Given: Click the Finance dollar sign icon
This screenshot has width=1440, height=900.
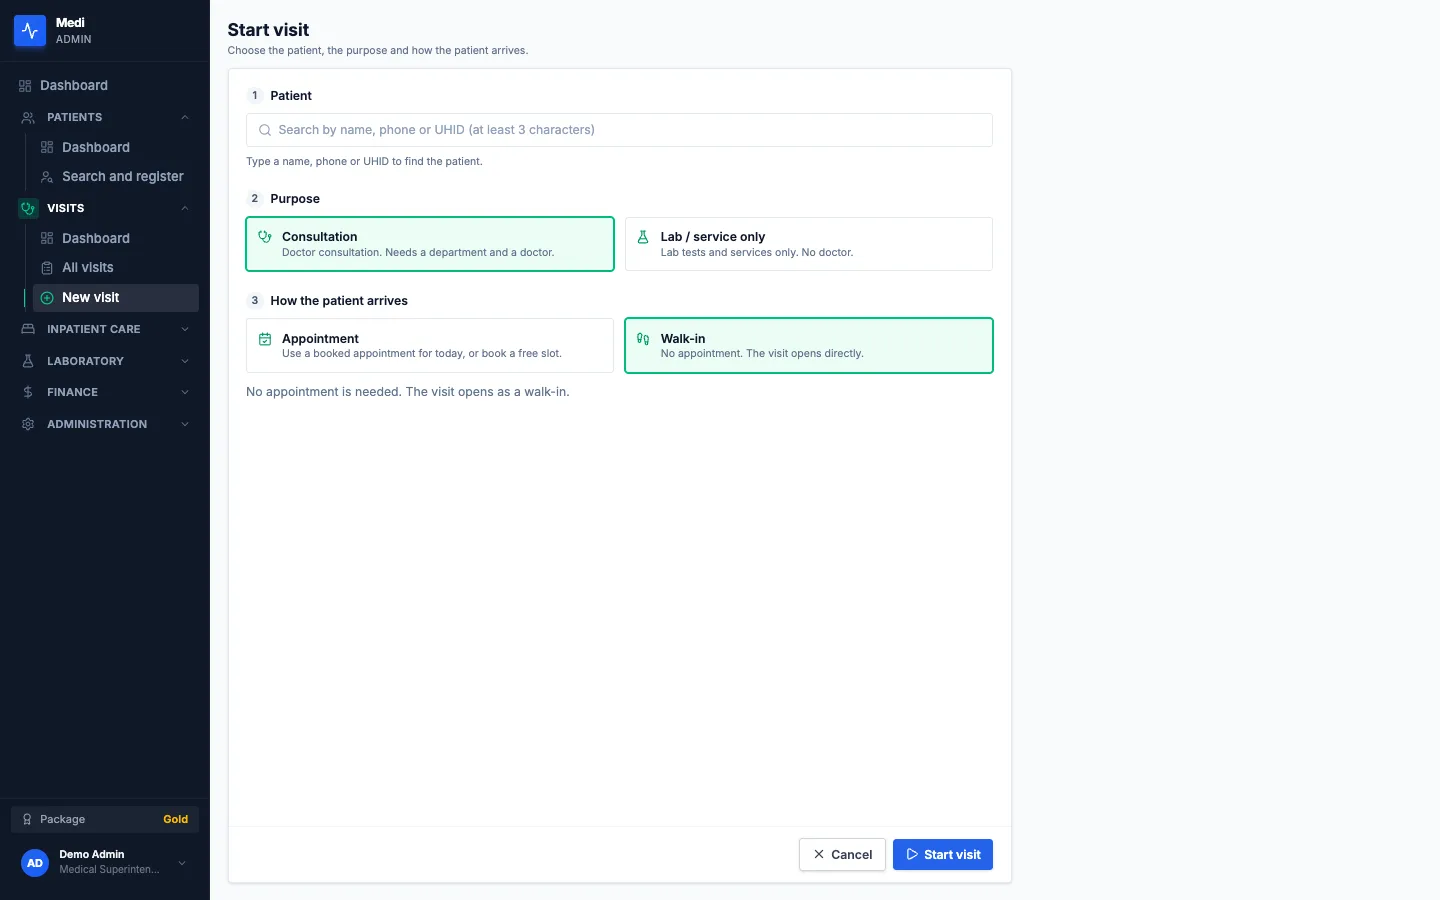Looking at the screenshot, I should pos(28,393).
